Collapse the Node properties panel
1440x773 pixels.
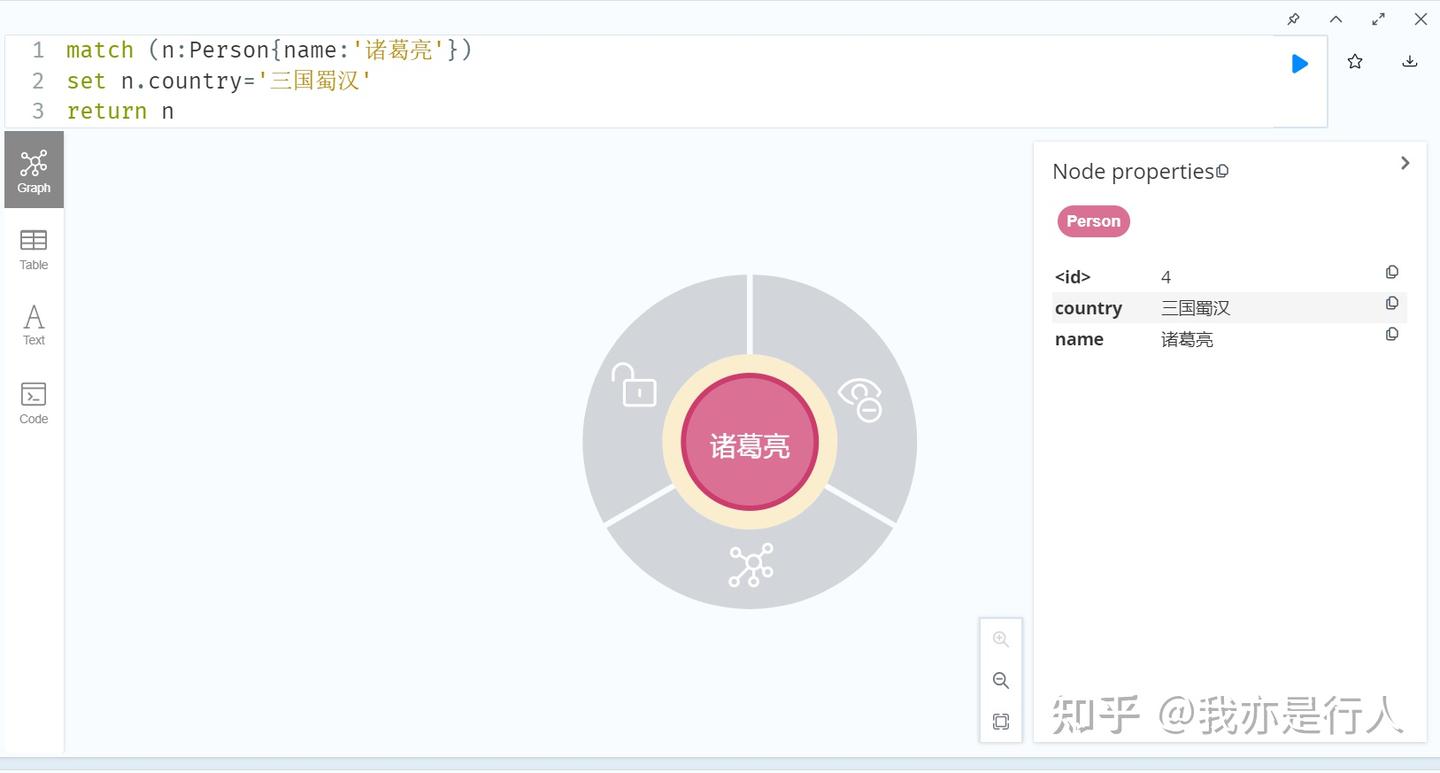pyautogui.click(x=1404, y=162)
